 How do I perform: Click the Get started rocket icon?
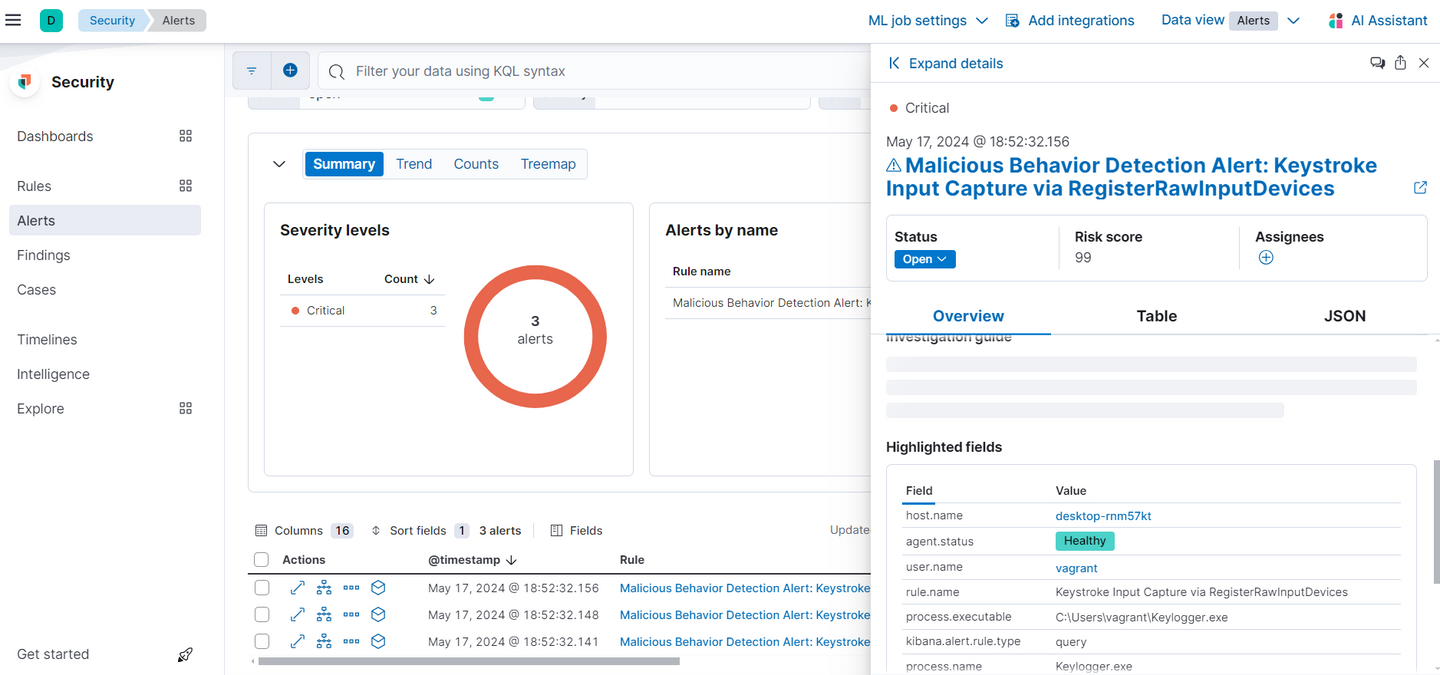click(x=185, y=655)
